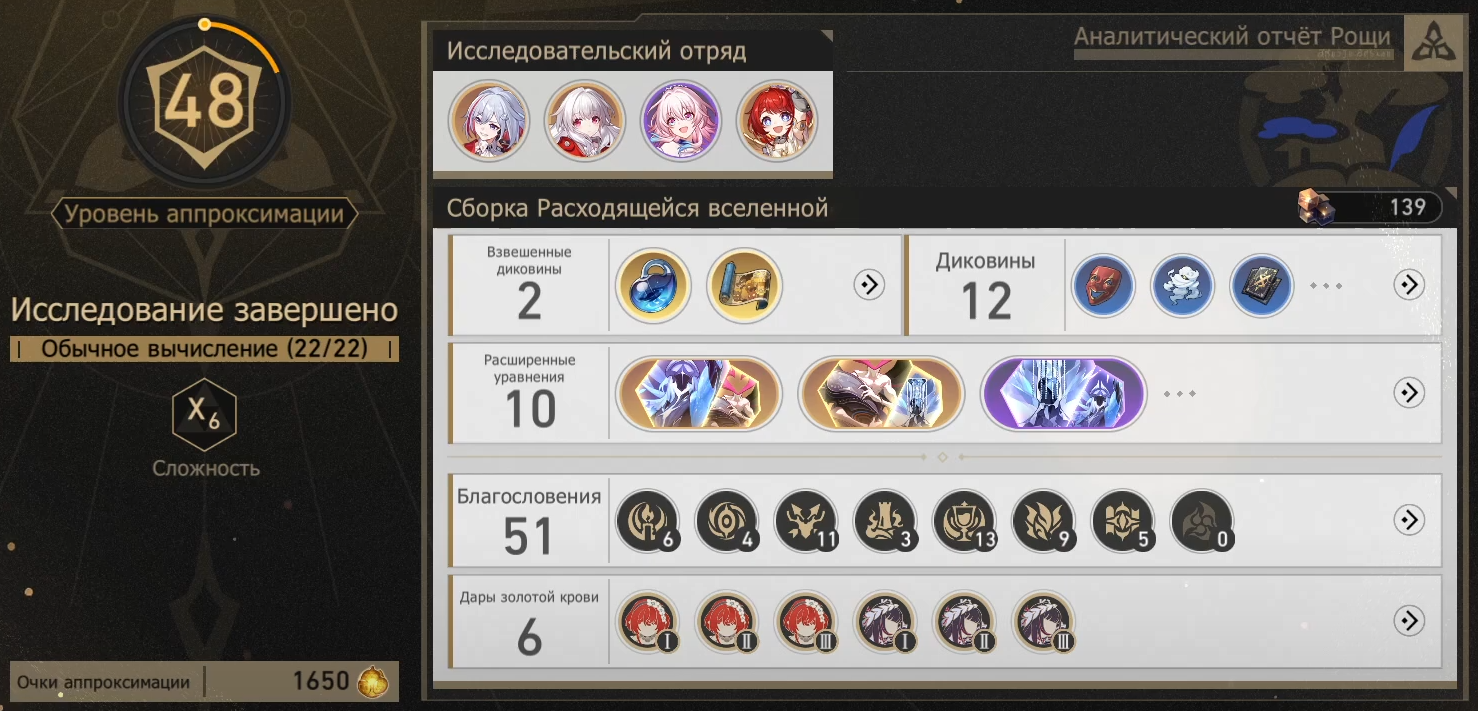The height and width of the screenshot is (711, 1478).
Task: Expand the Благословения details arrow
Action: pos(1409,520)
